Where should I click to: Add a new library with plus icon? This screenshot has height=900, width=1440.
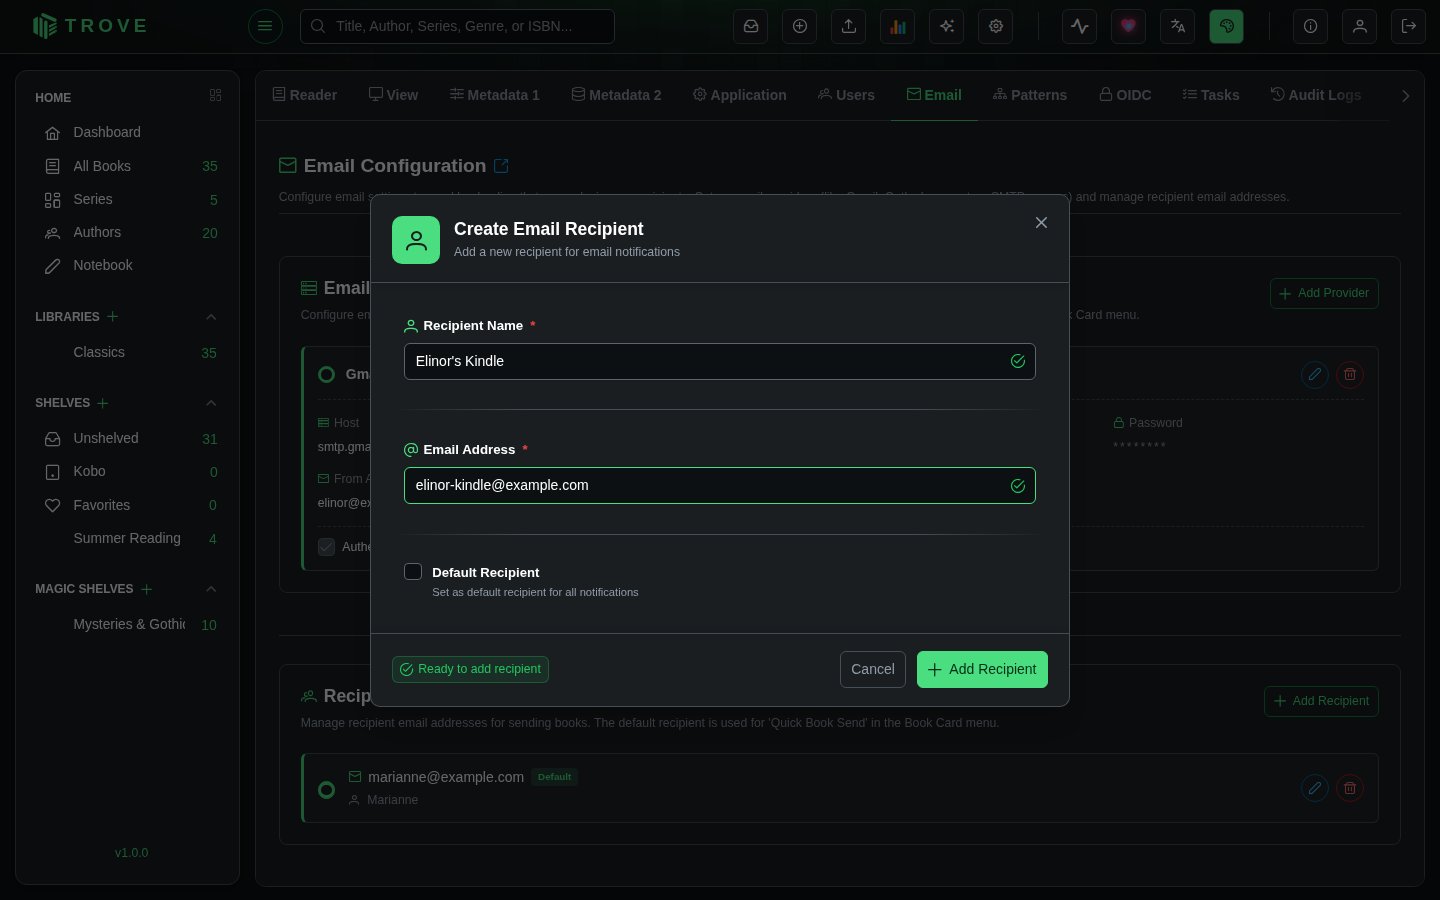(113, 316)
